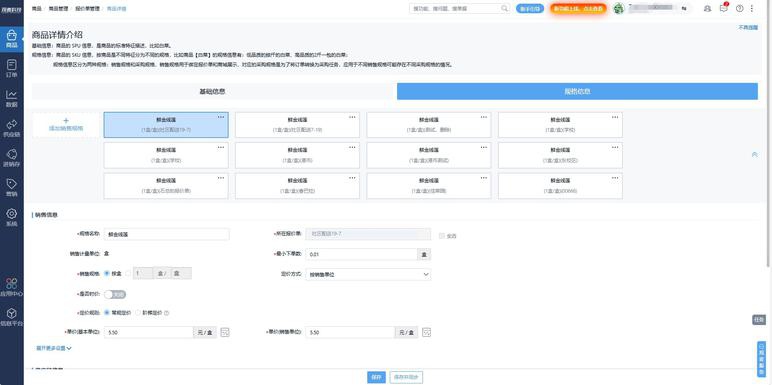Click the vertical blue side tab at bottom right
This screenshot has height=385, width=772.
point(761,359)
